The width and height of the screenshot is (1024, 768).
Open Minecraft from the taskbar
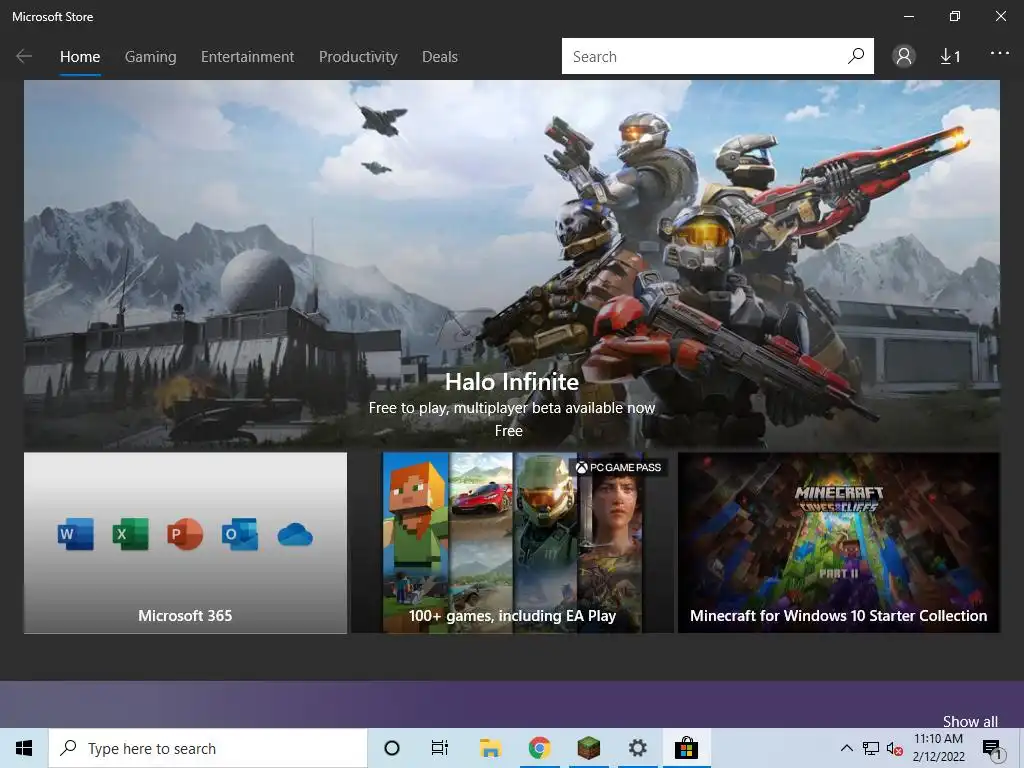[588, 748]
